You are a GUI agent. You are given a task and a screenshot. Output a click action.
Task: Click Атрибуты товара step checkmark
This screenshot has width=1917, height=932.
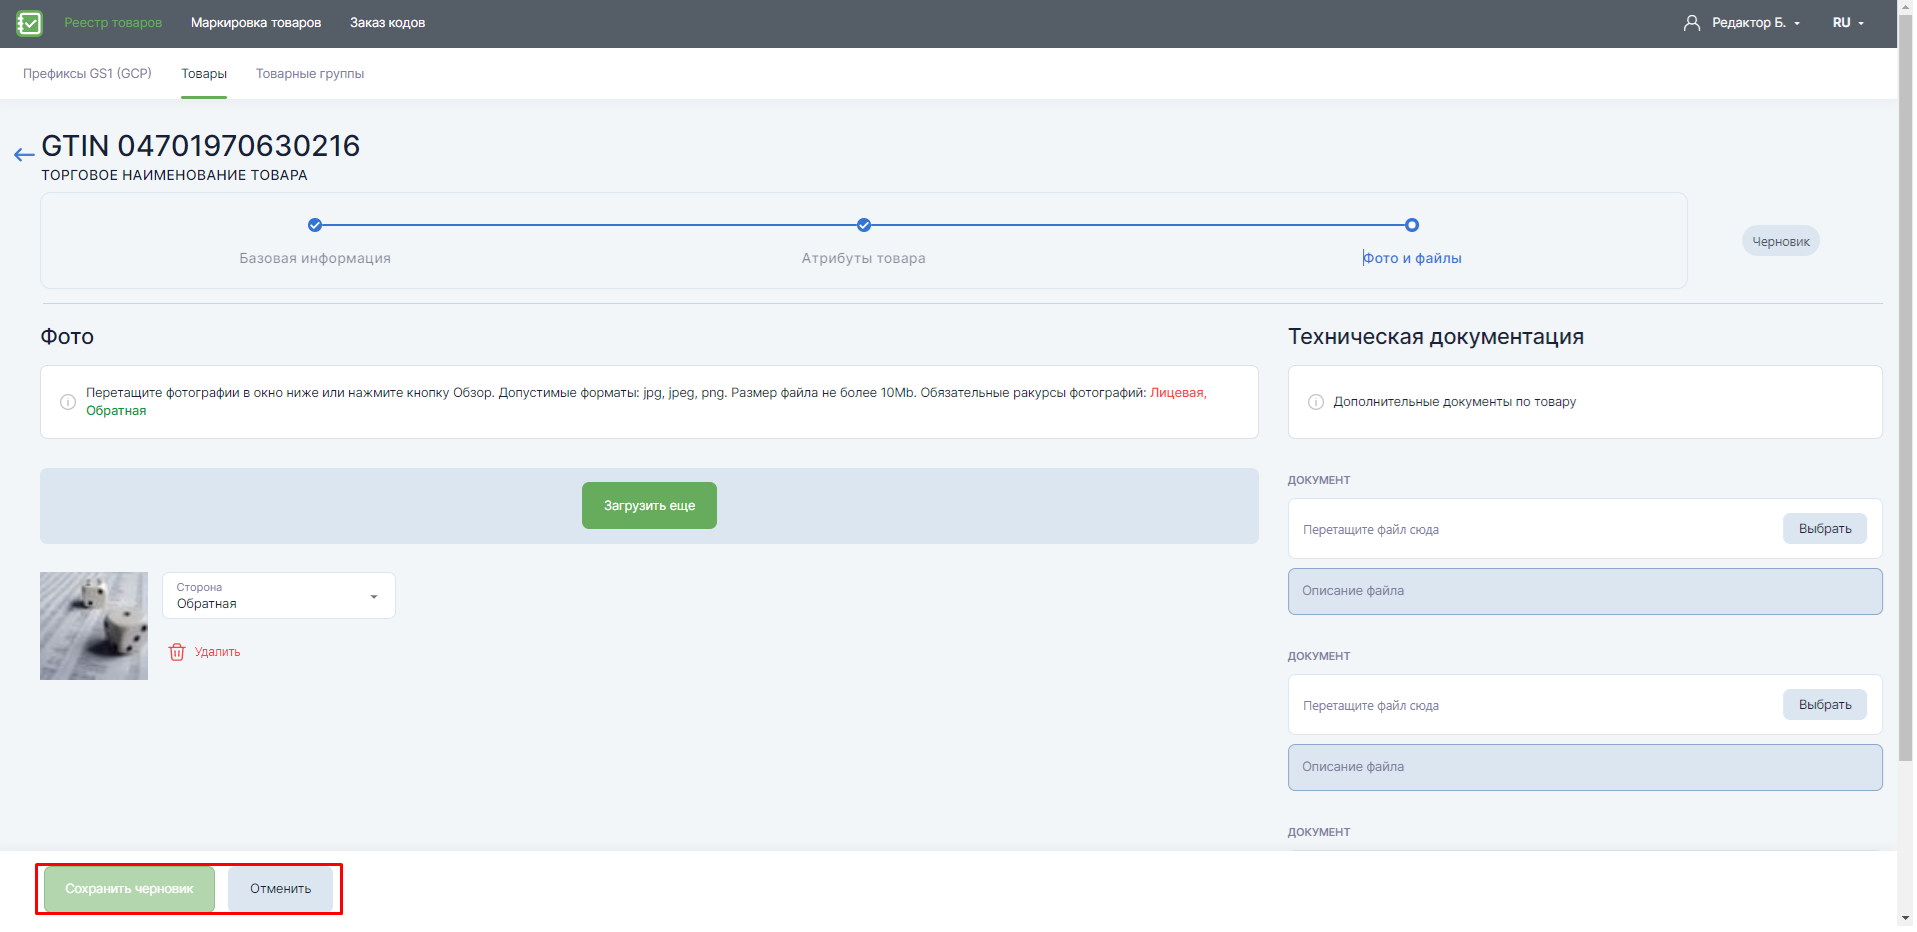pos(864,225)
